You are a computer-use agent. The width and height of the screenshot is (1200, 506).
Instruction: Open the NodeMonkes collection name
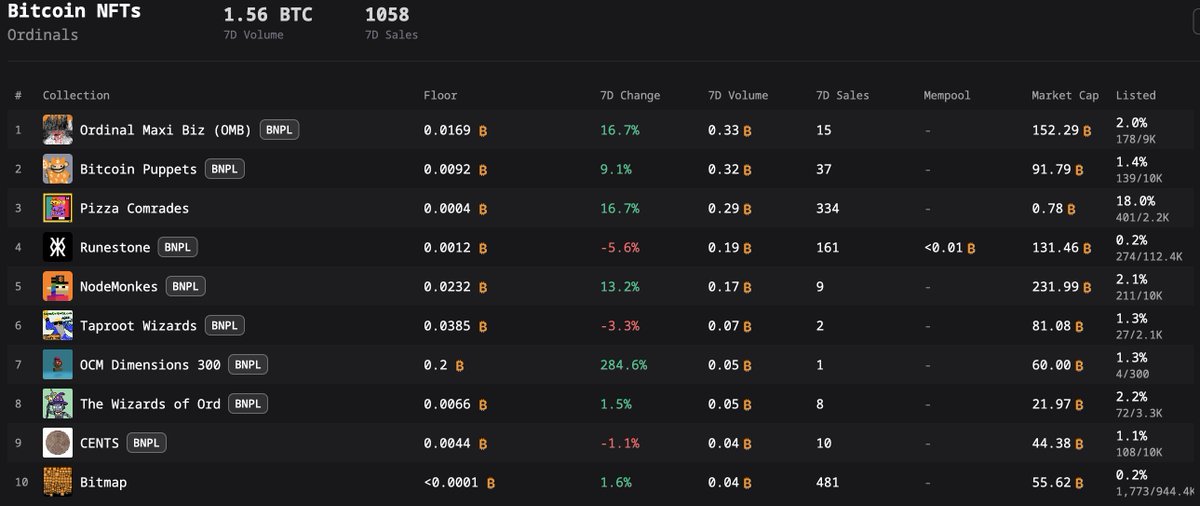pos(119,286)
